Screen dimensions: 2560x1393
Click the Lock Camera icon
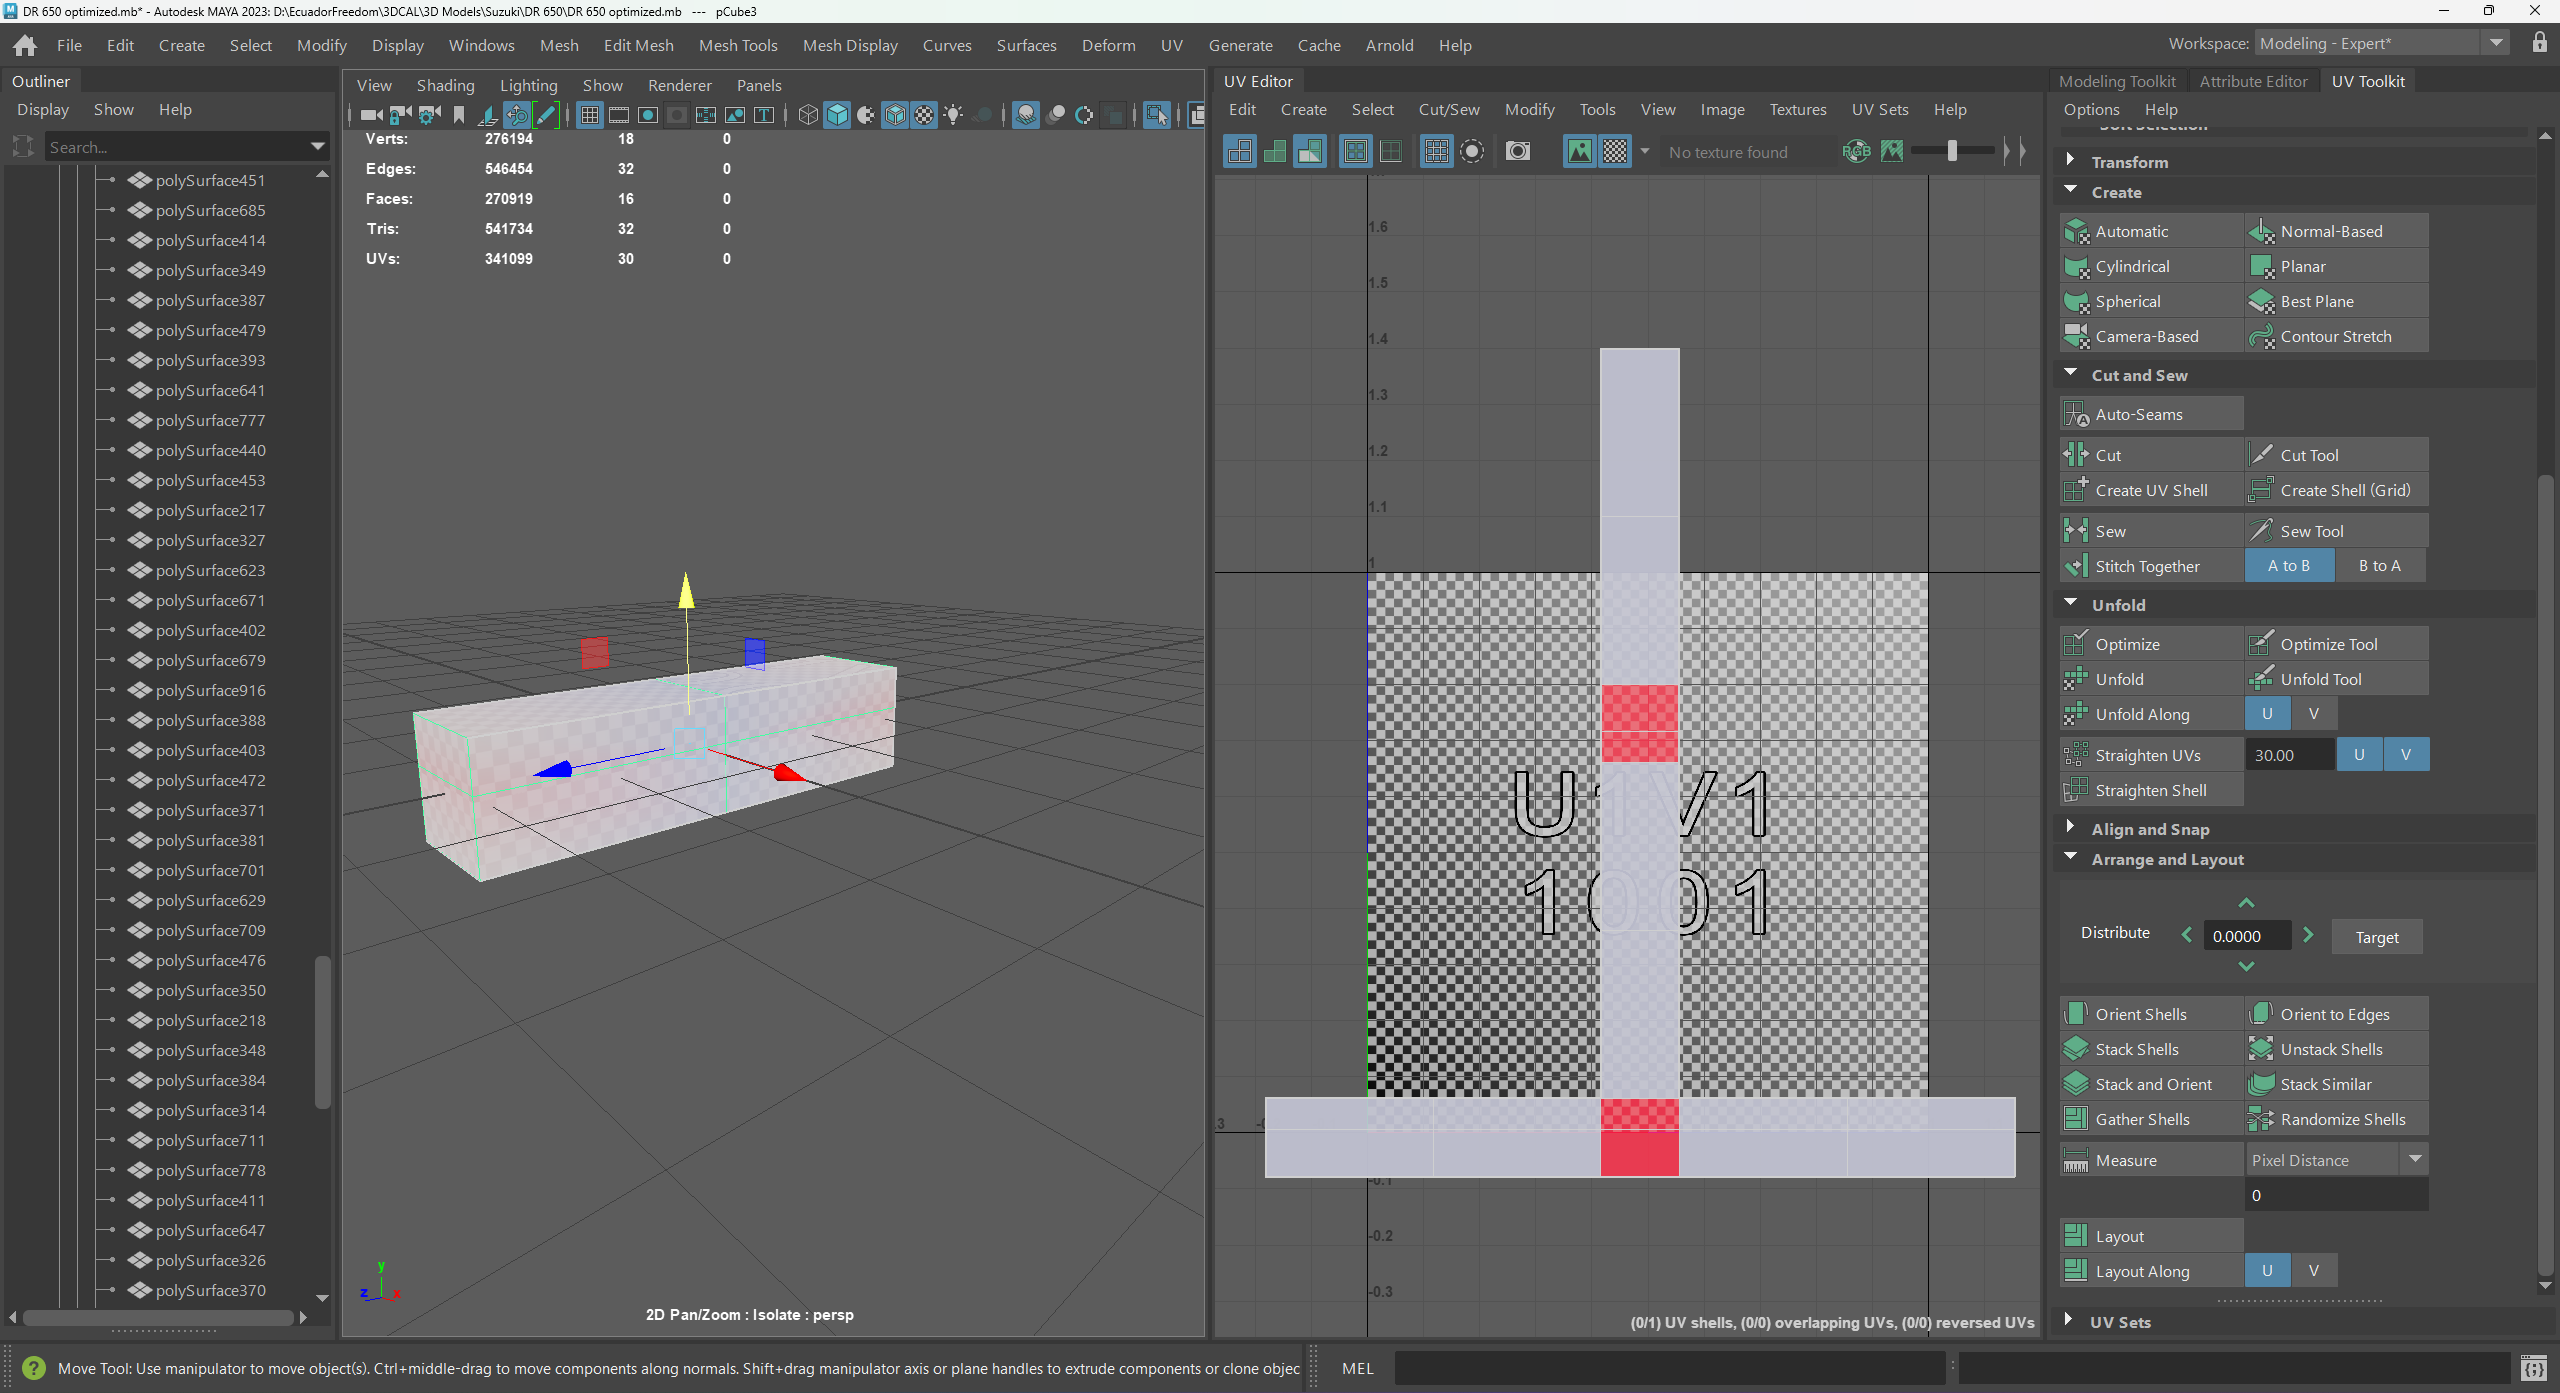(x=400, y=116)
